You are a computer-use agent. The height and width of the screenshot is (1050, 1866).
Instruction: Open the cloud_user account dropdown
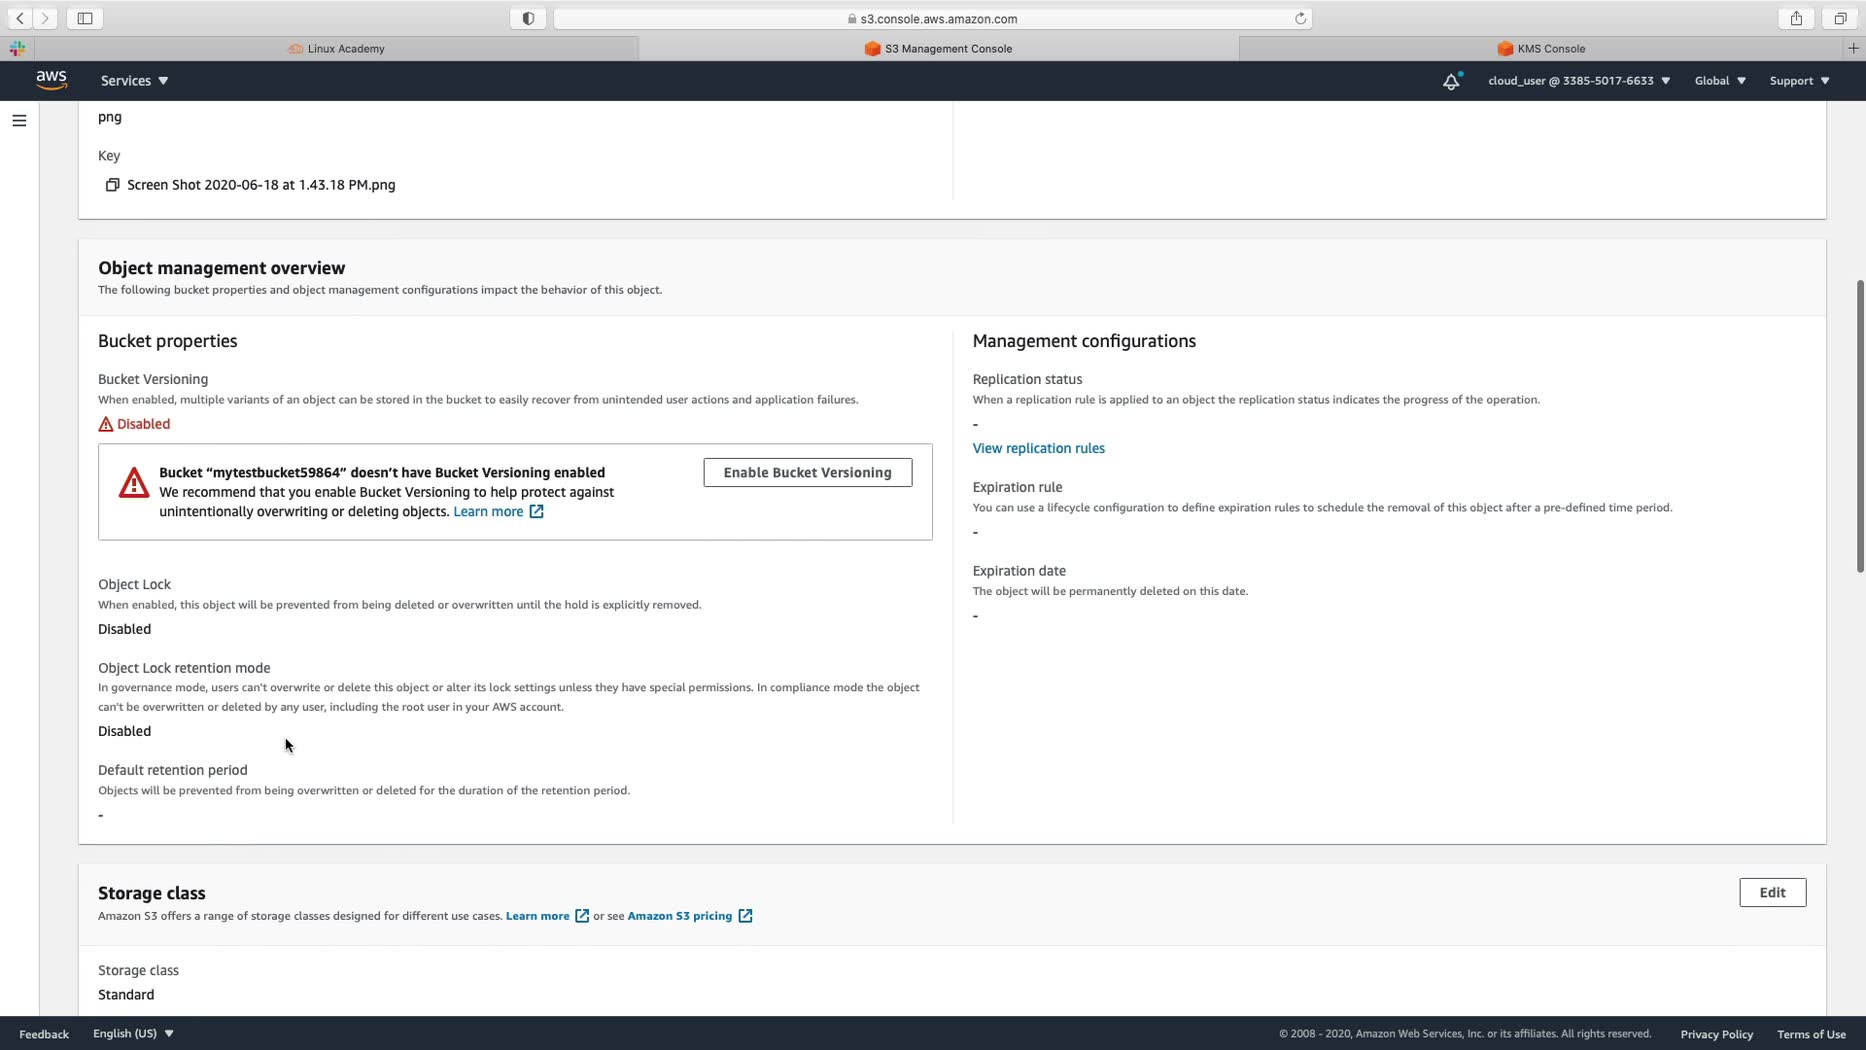[x=1579, y=81]
